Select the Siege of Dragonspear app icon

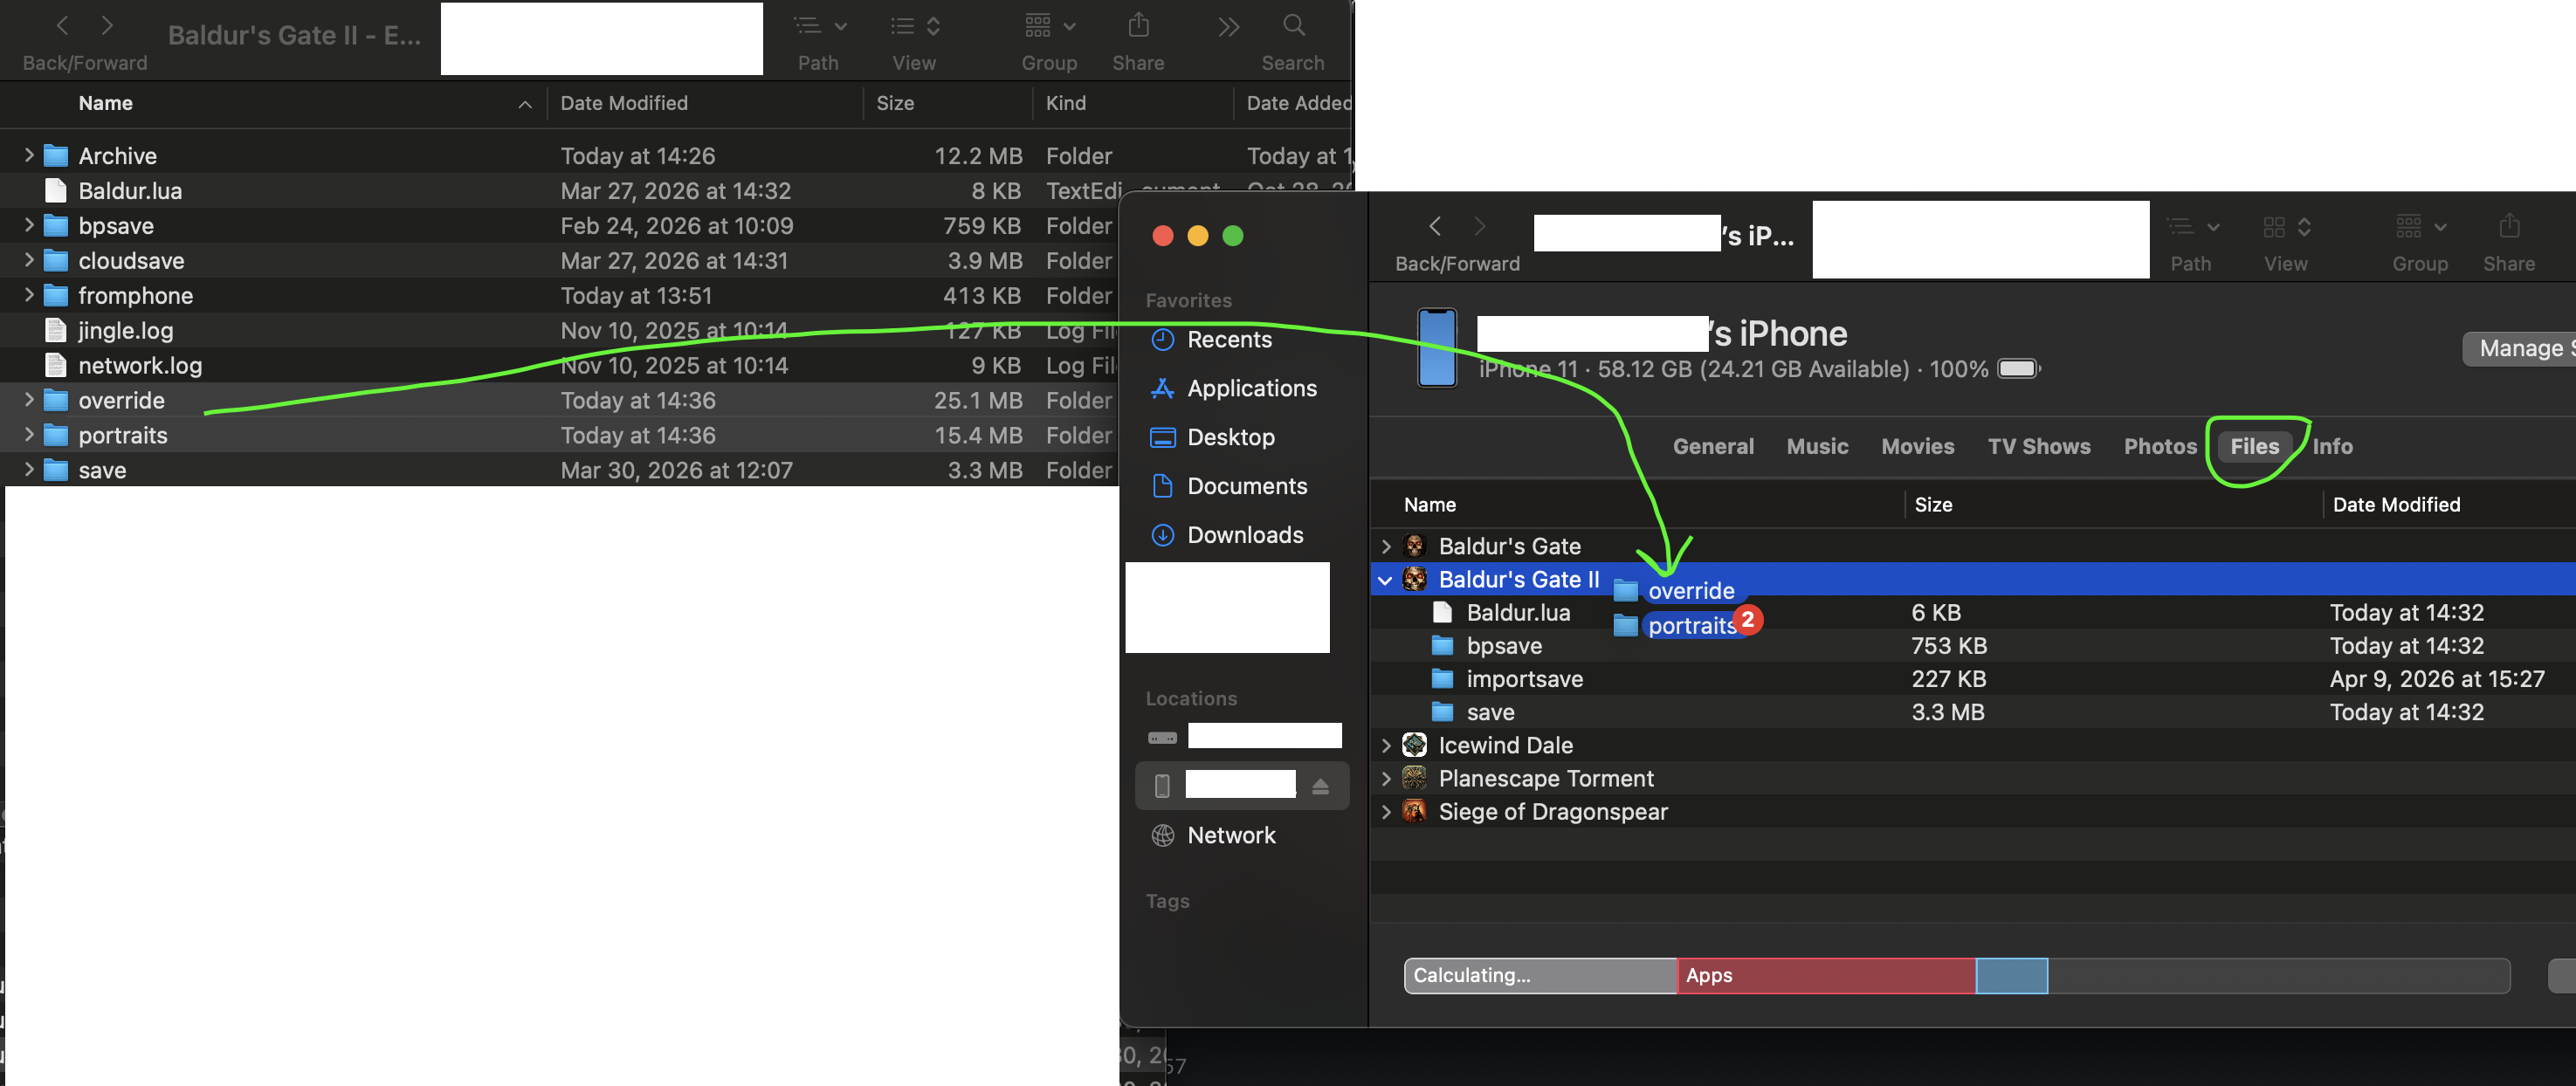click(x=1414, y=811)
